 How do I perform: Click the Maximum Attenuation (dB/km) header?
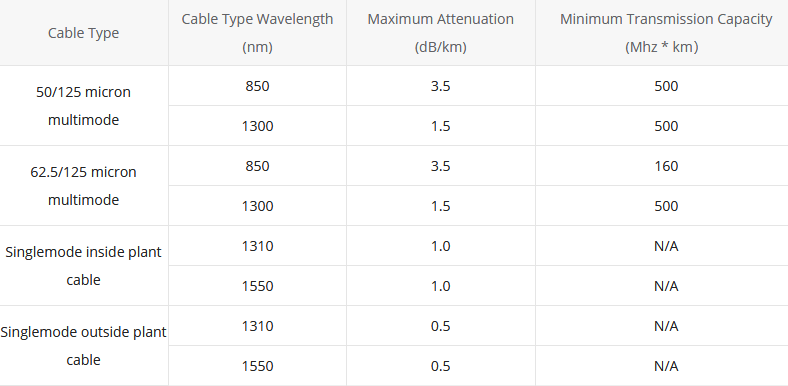441,33
